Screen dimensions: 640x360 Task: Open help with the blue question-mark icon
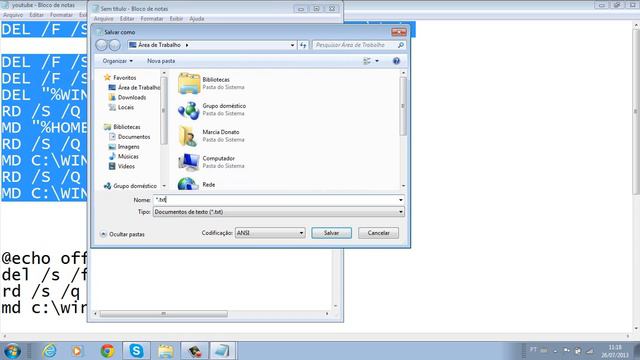(x=396, y=61)
